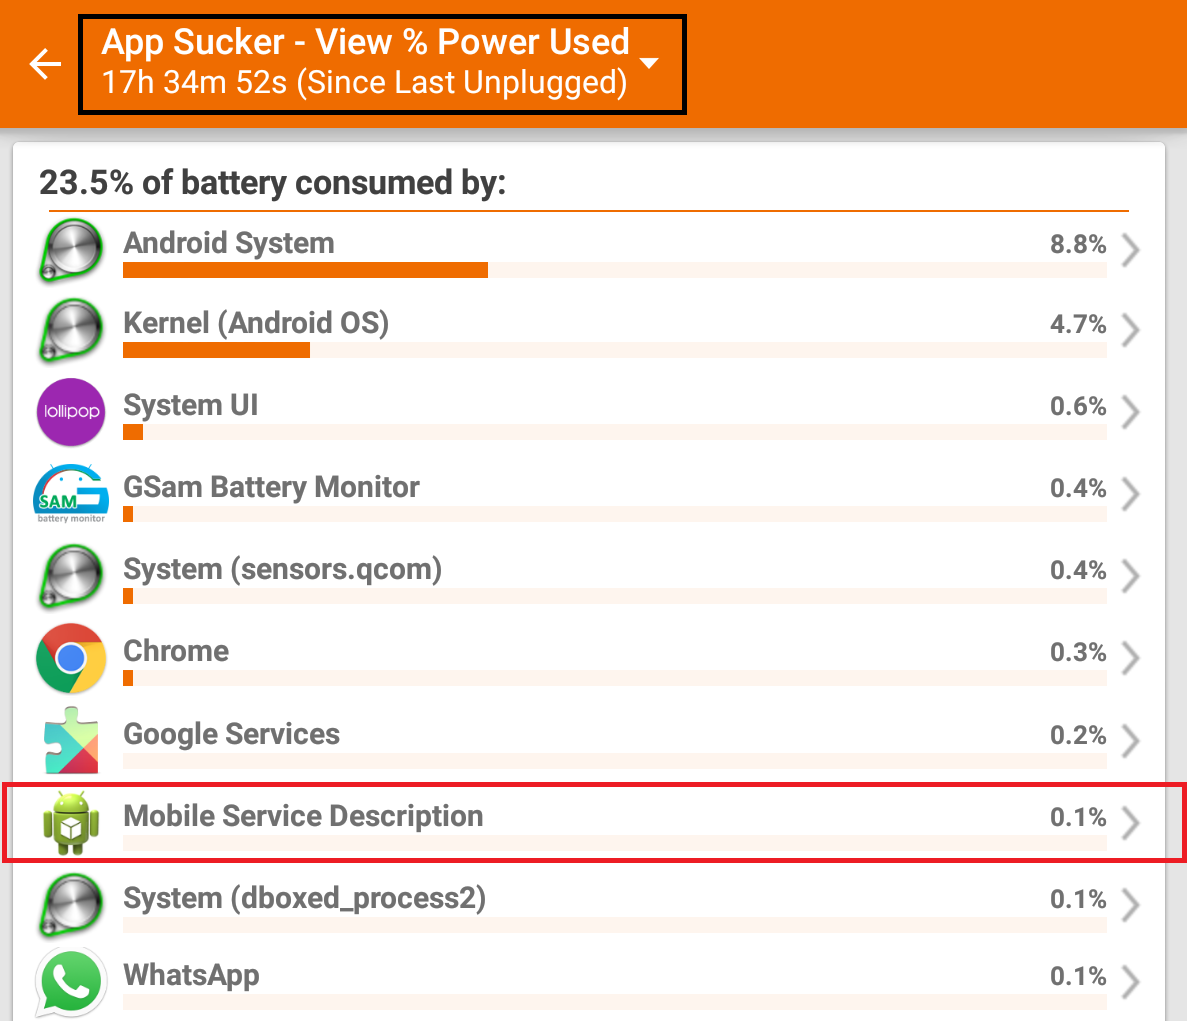1187x1021 pixels.
Task: Tap the Chrome browser icon
Action: click(x=71, y=658)
